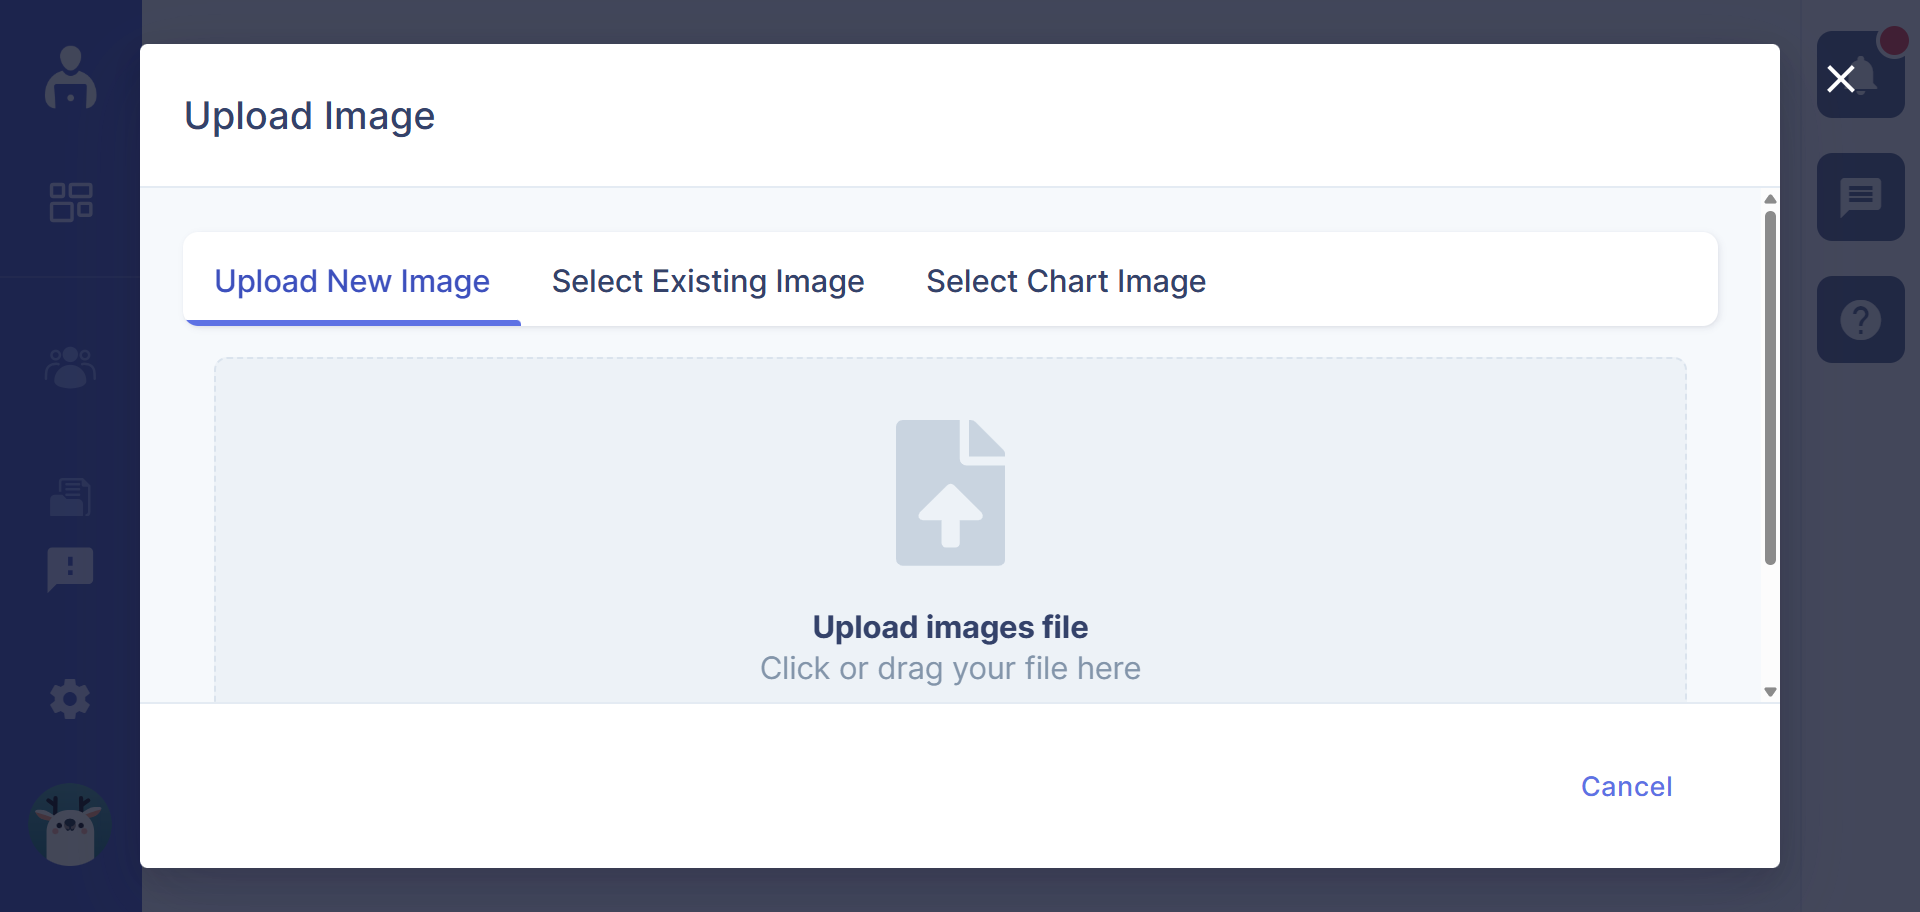This screenshot has width=1920, height=912.
Task: Switch to the Select Chart Image tab
Action: click(x=1066, y=282)
